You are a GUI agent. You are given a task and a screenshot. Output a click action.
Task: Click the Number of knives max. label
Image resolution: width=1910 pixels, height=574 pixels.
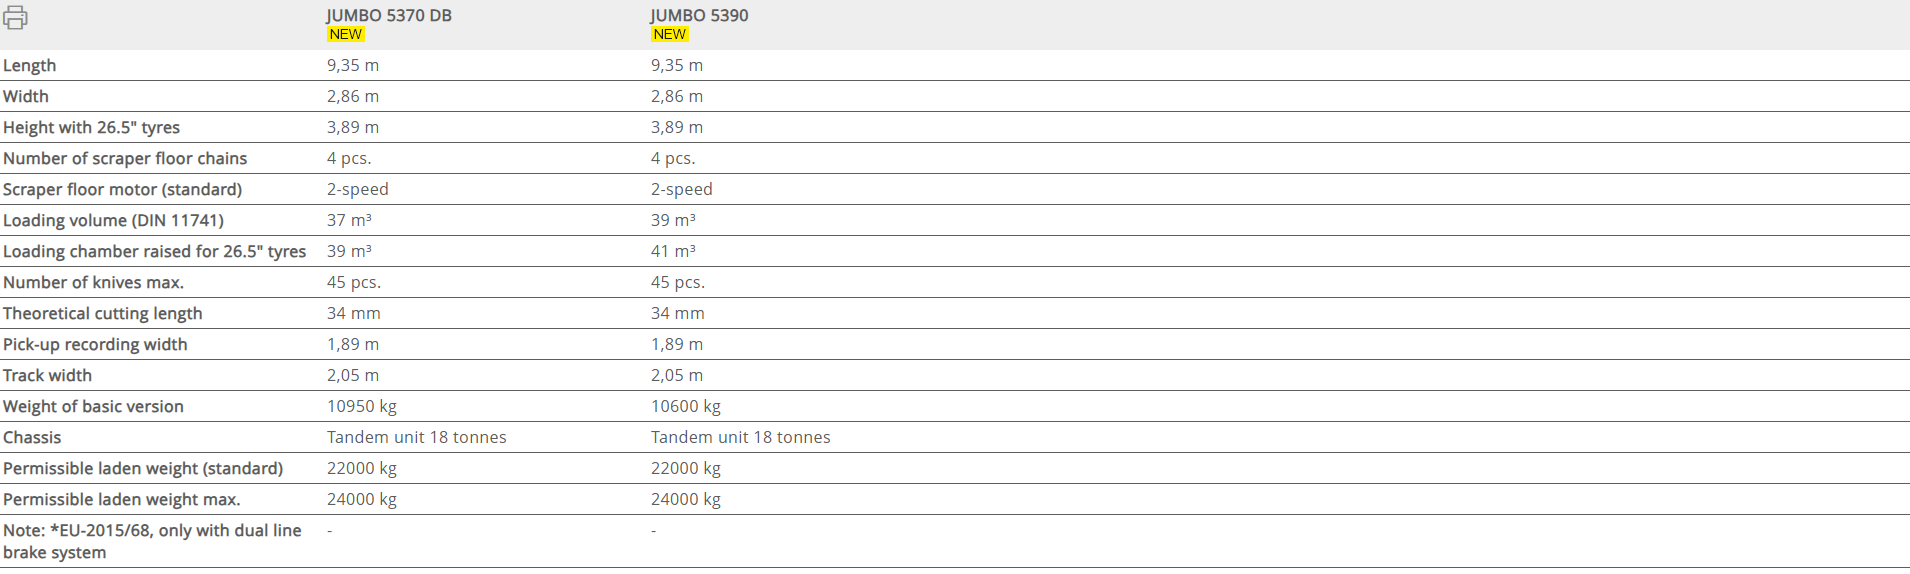pos(93,282)
